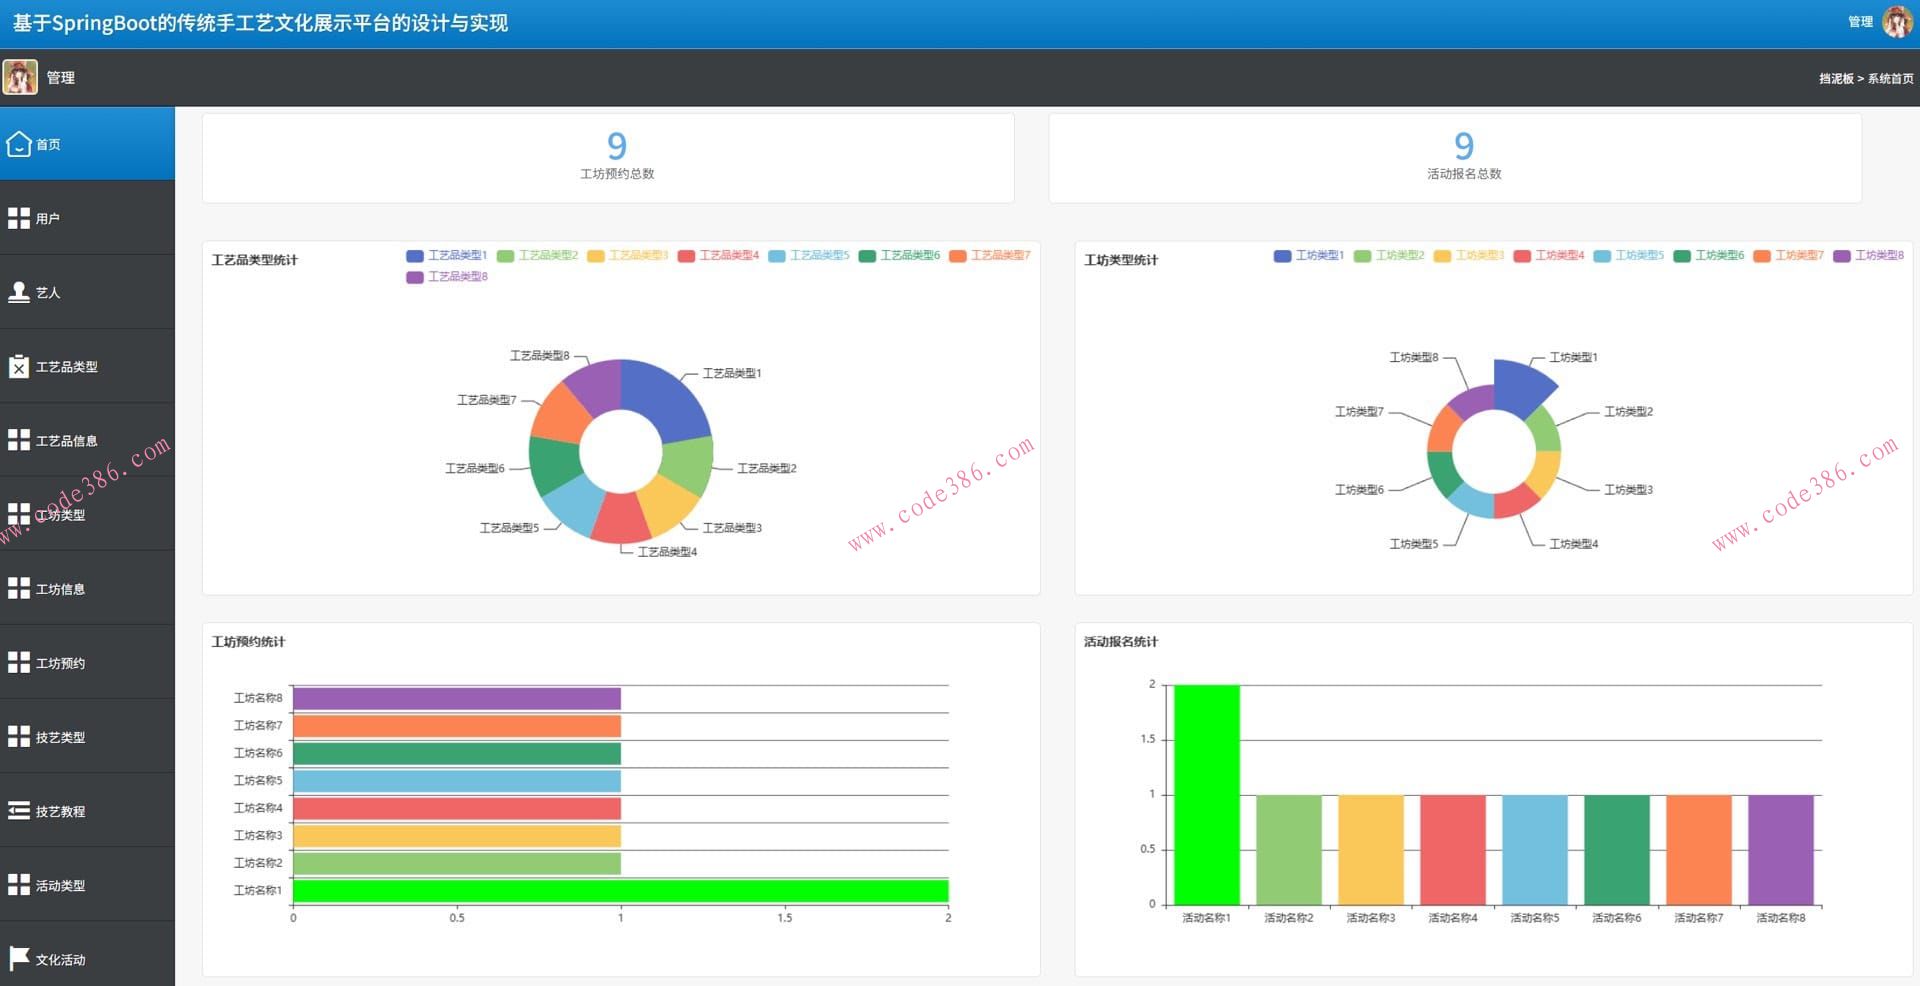Toggle legend 工坊类型4
The width and height of the screenshot is (1920, 986).
[x=1549, y=256]
